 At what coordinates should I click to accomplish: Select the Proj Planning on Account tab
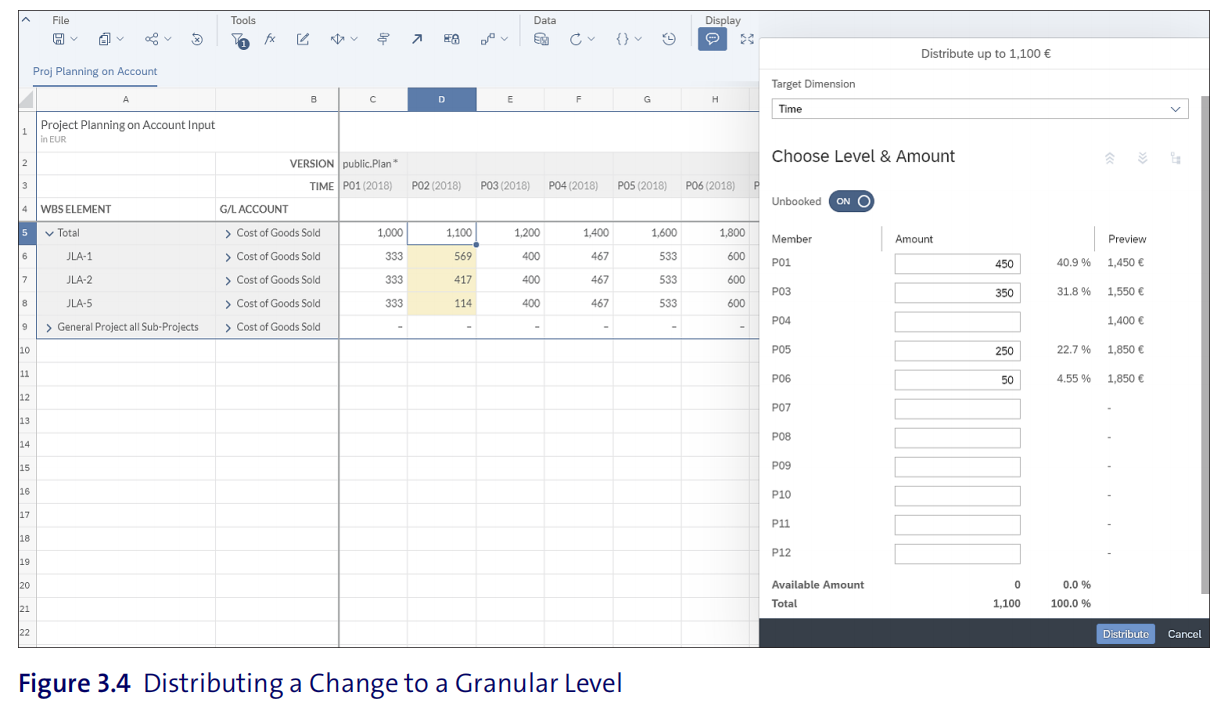point(95,71)
